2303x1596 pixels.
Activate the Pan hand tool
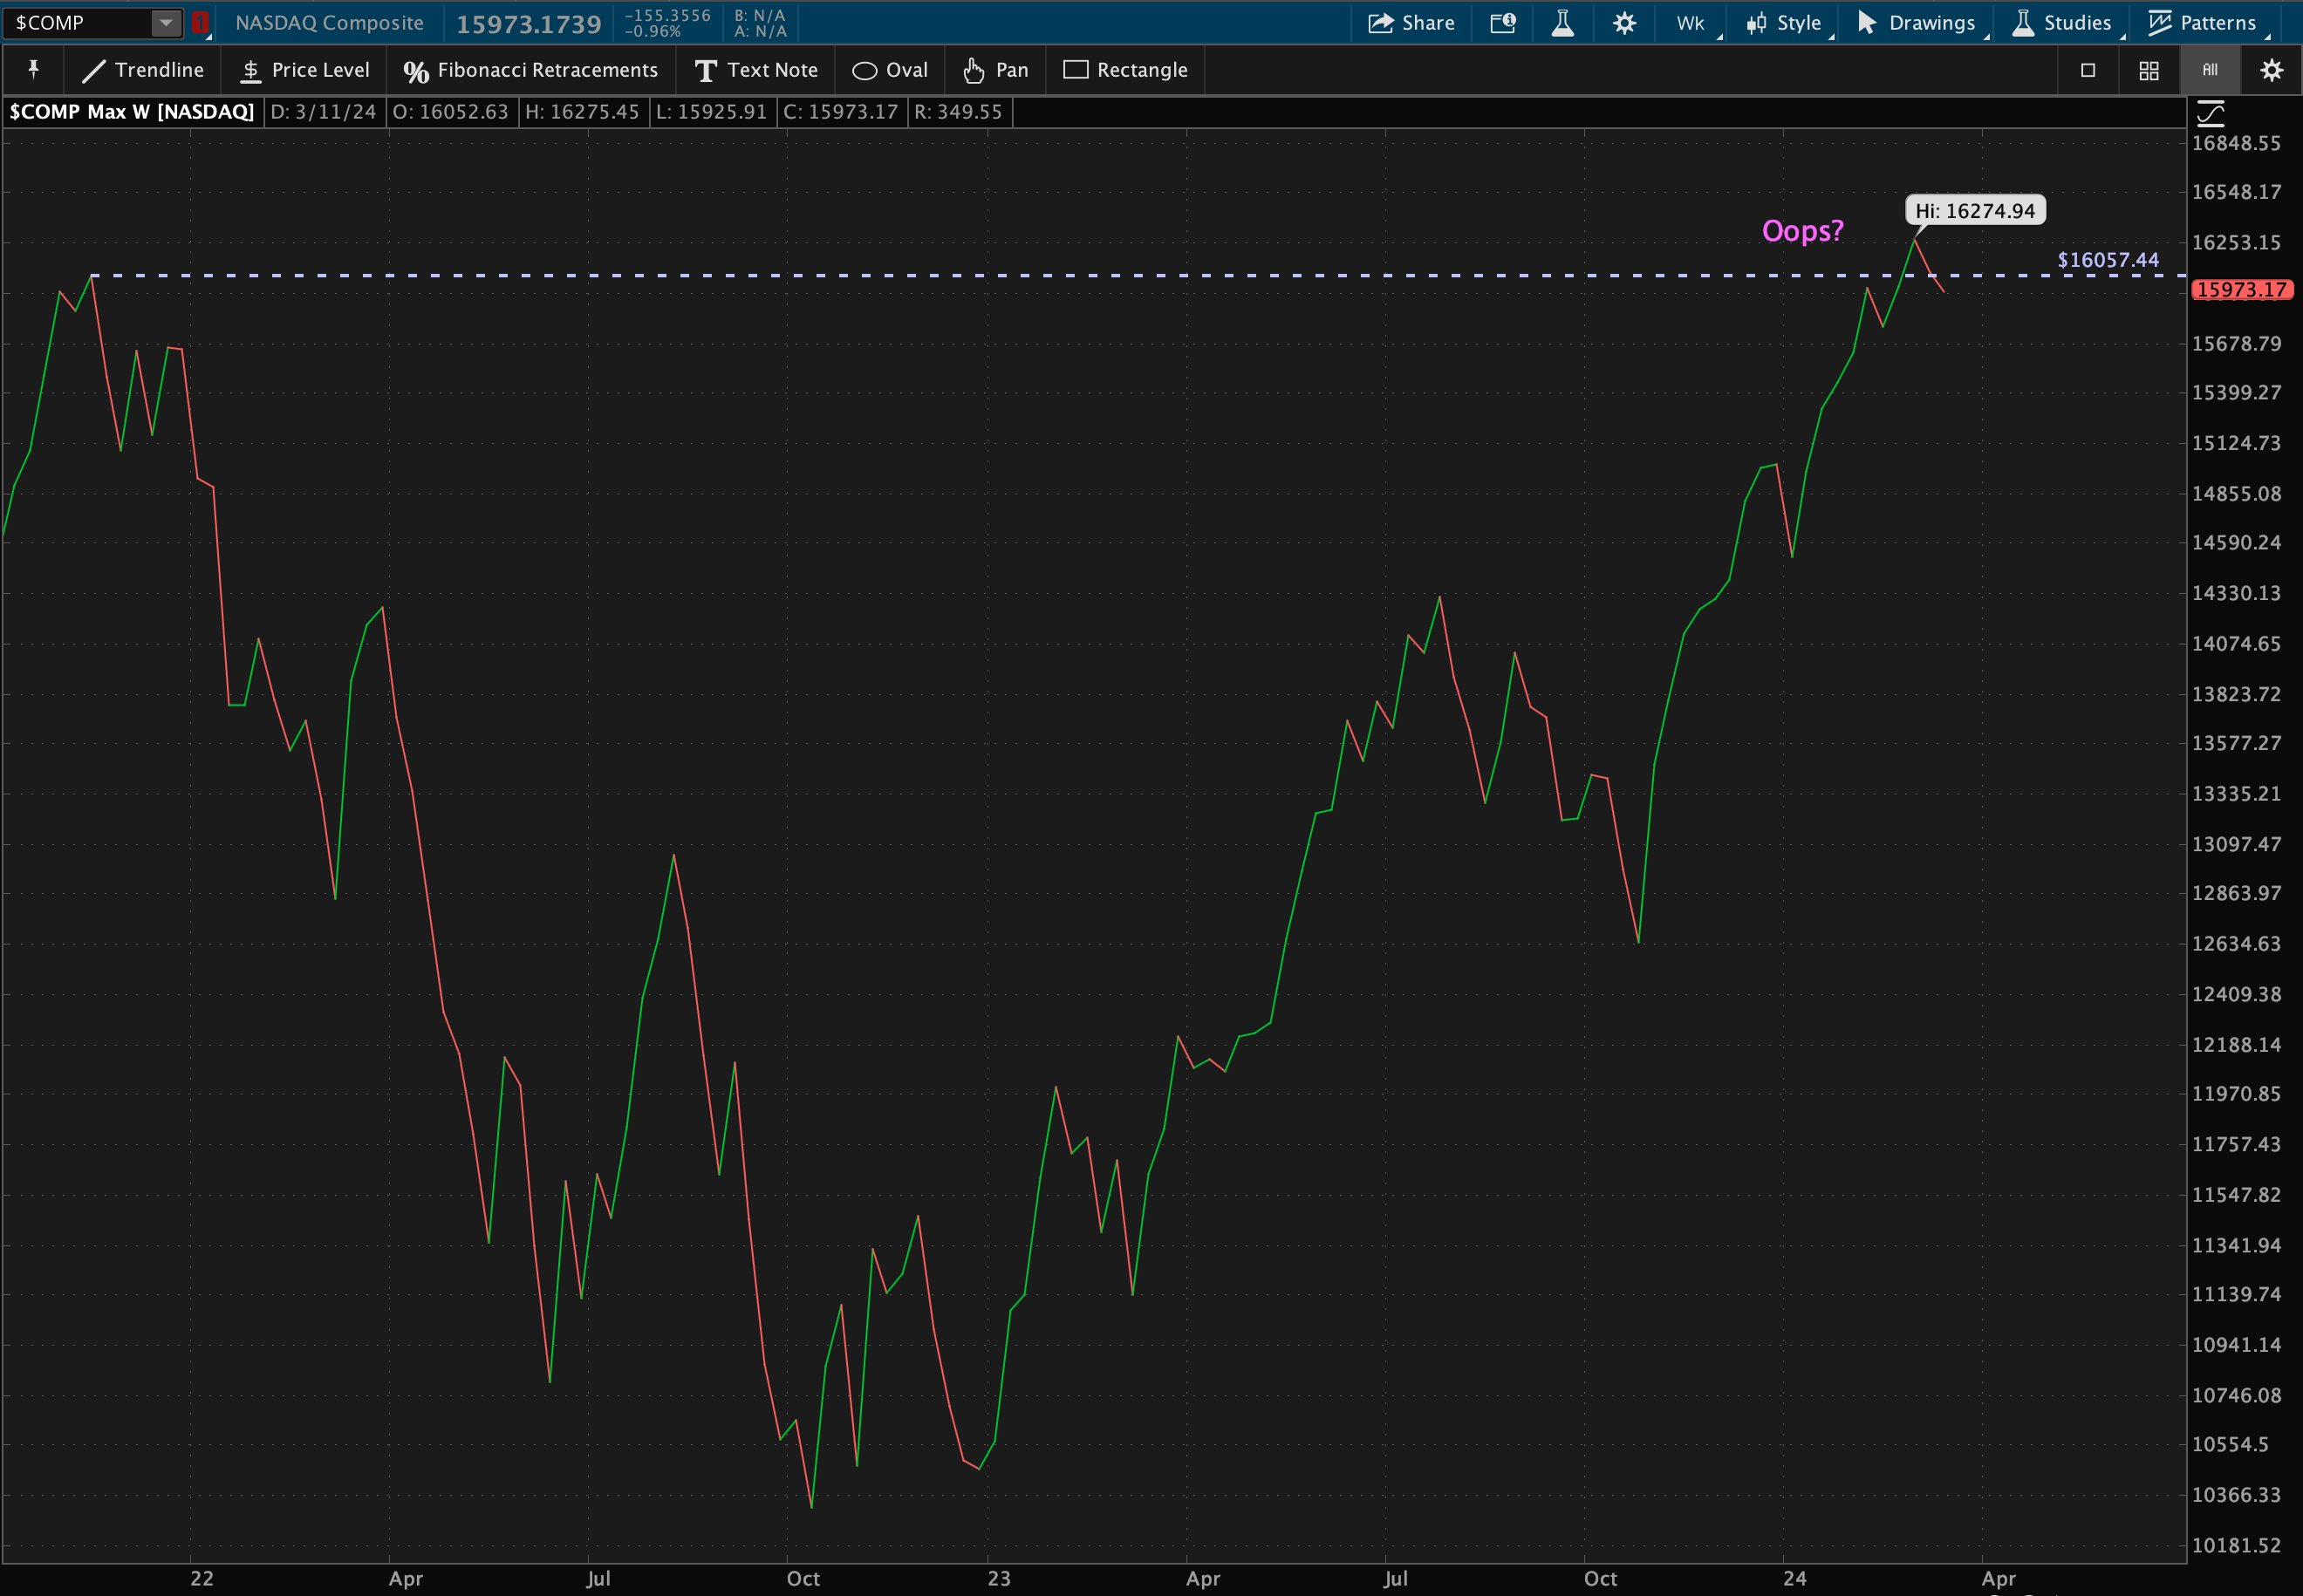click(995, 70)
